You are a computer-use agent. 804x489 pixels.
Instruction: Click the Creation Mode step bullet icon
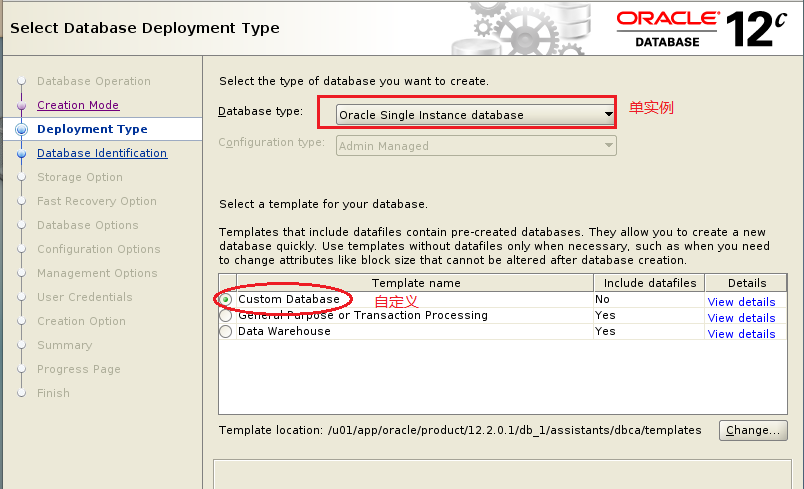(x=22, y=106)
